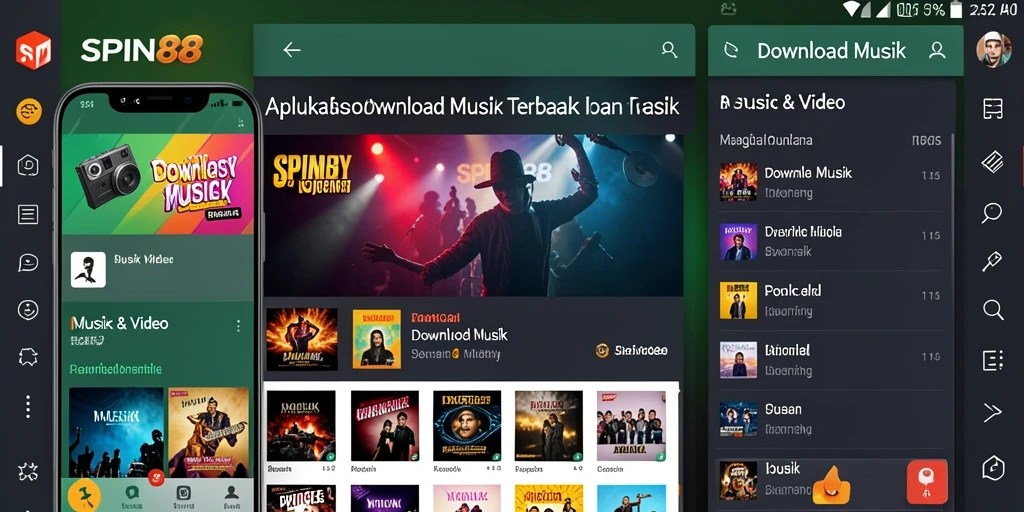Click the Download Musik title in center panel

pyautogui.click(x=459, y=335)
